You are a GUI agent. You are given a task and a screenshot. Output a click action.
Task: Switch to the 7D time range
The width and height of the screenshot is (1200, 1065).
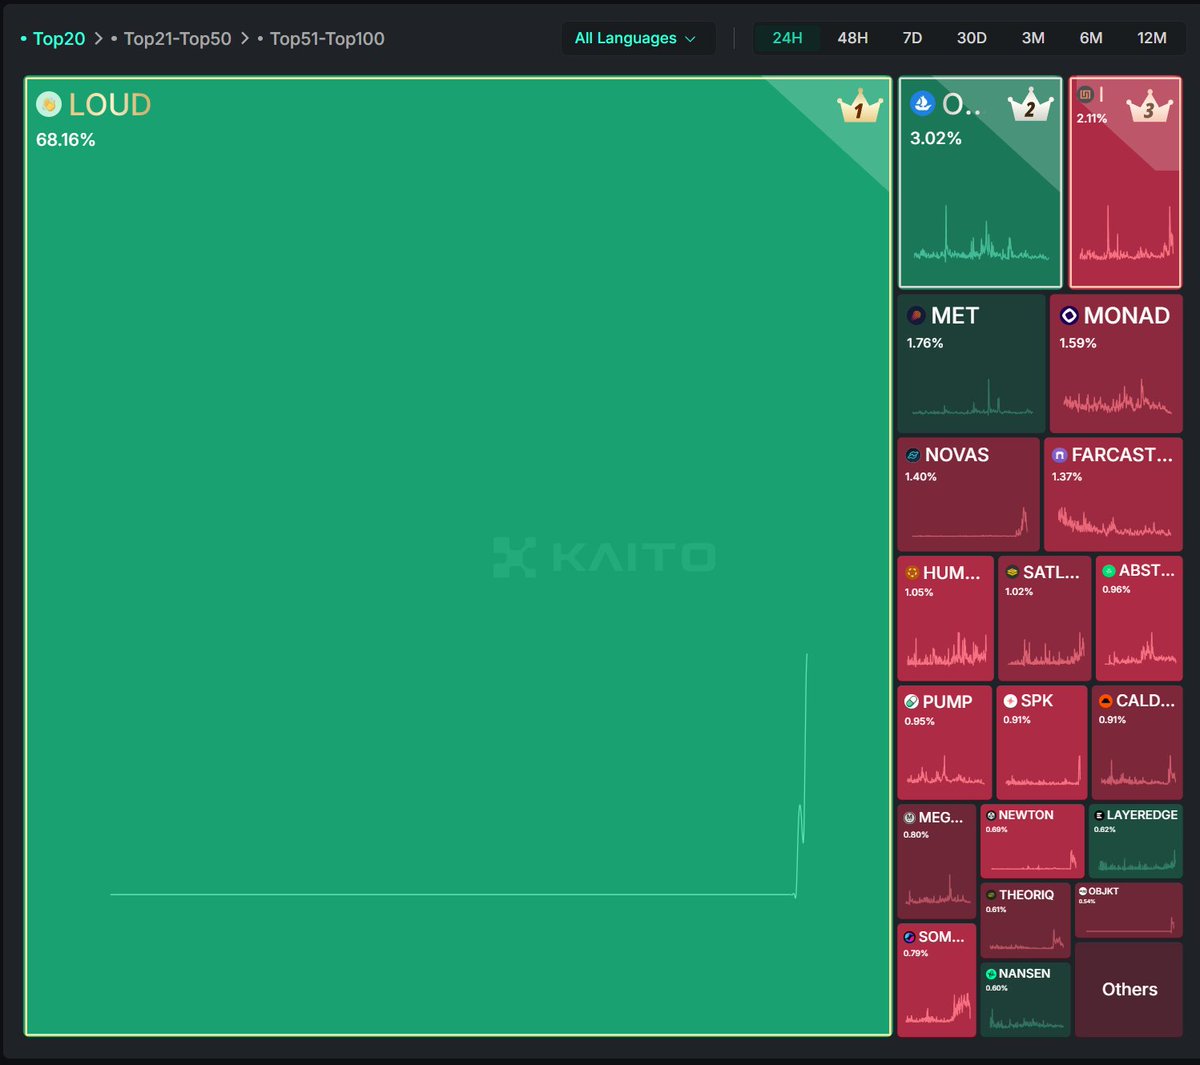tap(912, 38)
